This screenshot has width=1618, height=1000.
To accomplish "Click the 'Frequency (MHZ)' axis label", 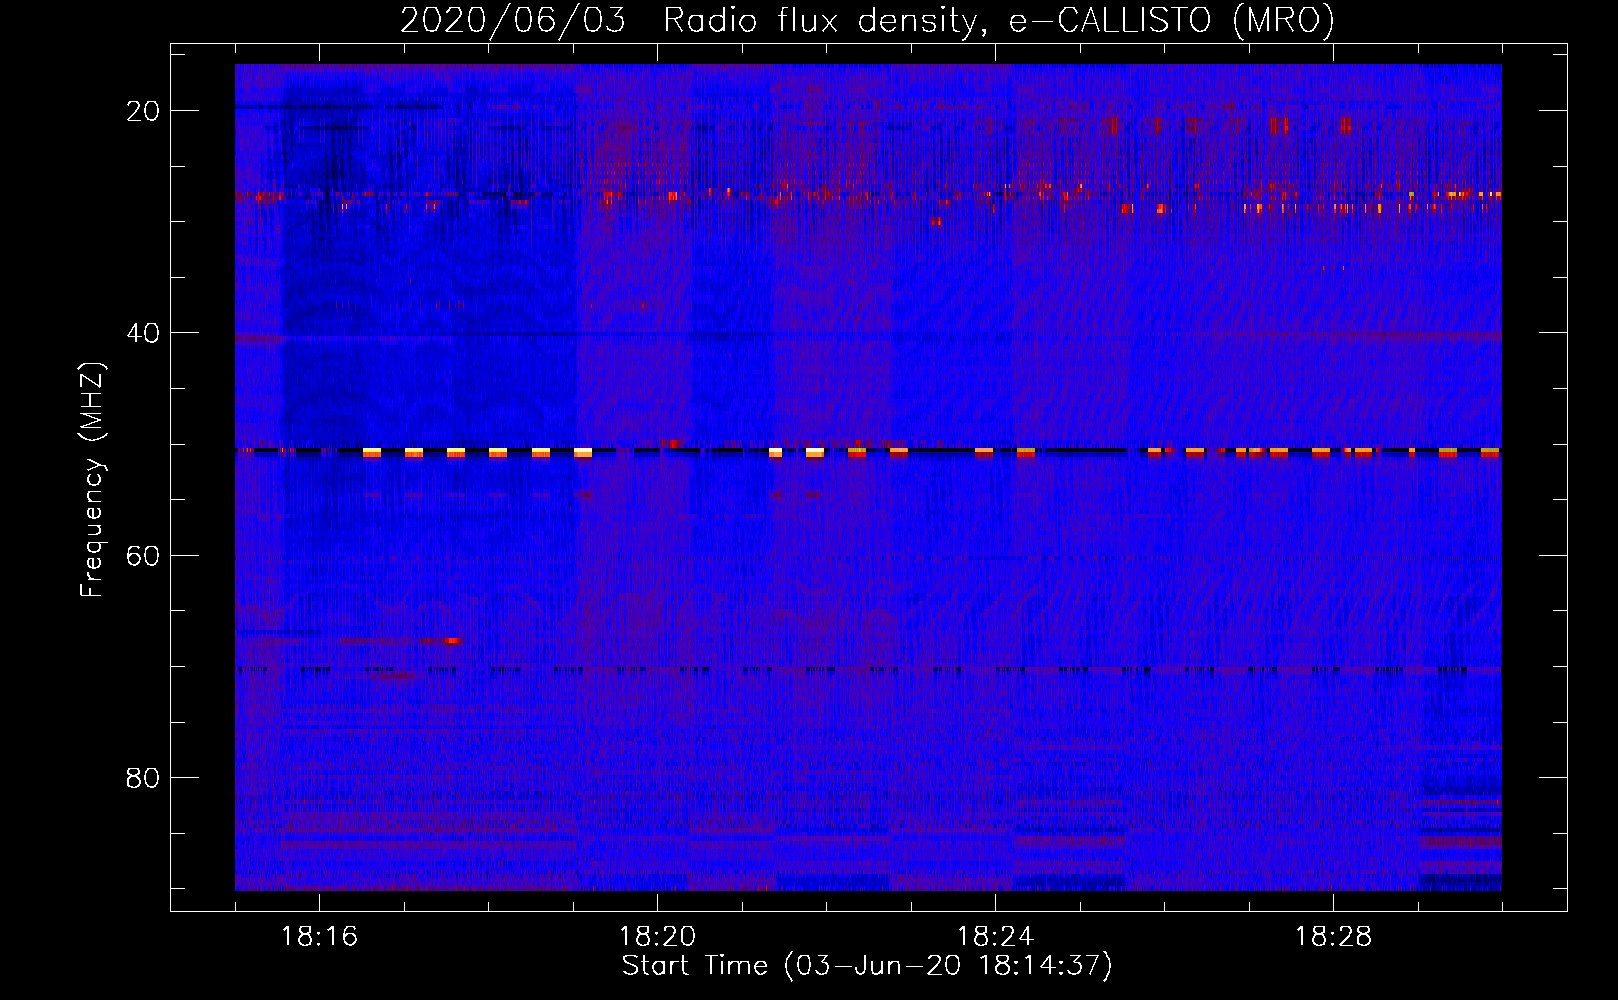I will click(92, 480).
